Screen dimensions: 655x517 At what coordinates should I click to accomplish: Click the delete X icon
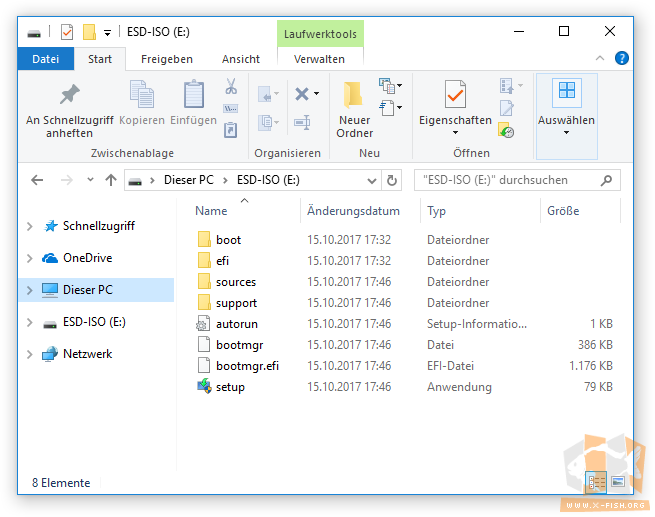pyautogui.click(x=302, y=94)
